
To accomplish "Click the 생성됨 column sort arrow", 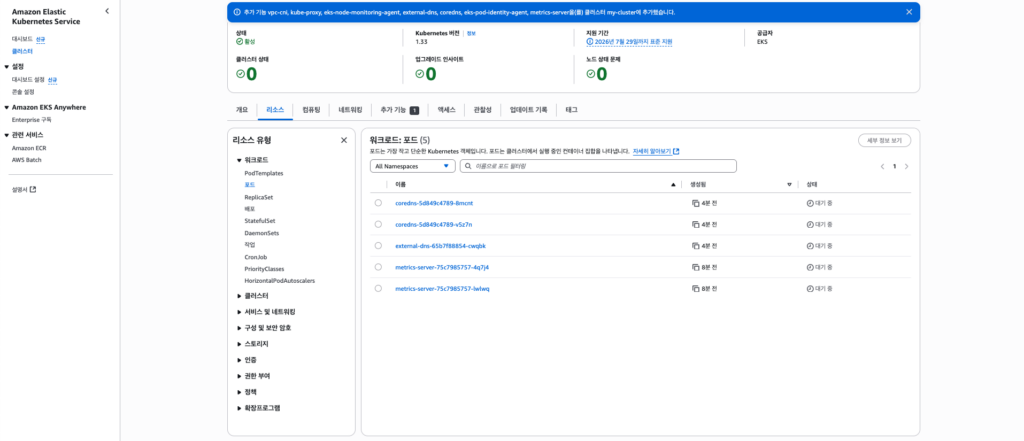I will click(x=789, y=185).
